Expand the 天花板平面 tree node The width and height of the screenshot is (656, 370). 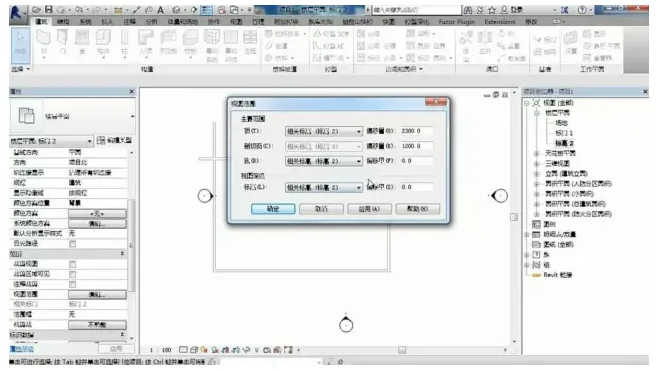point(537,154)
